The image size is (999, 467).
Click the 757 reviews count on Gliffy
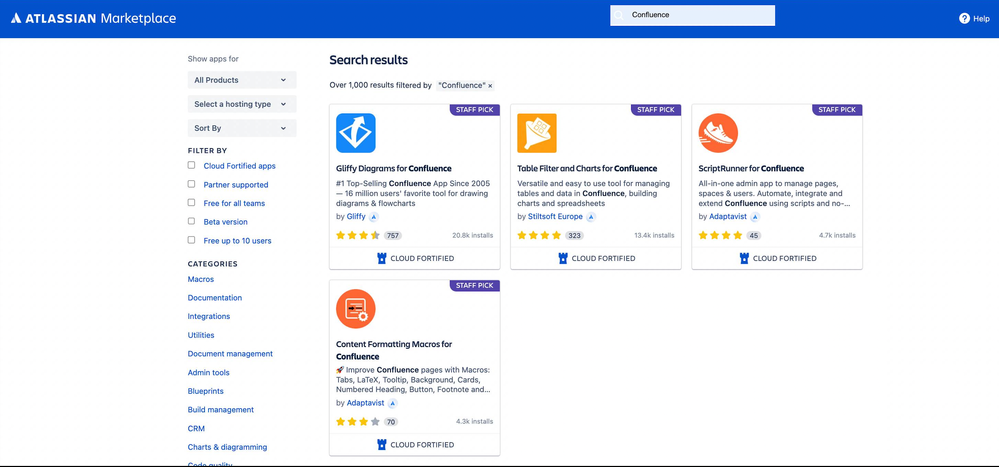392,236
